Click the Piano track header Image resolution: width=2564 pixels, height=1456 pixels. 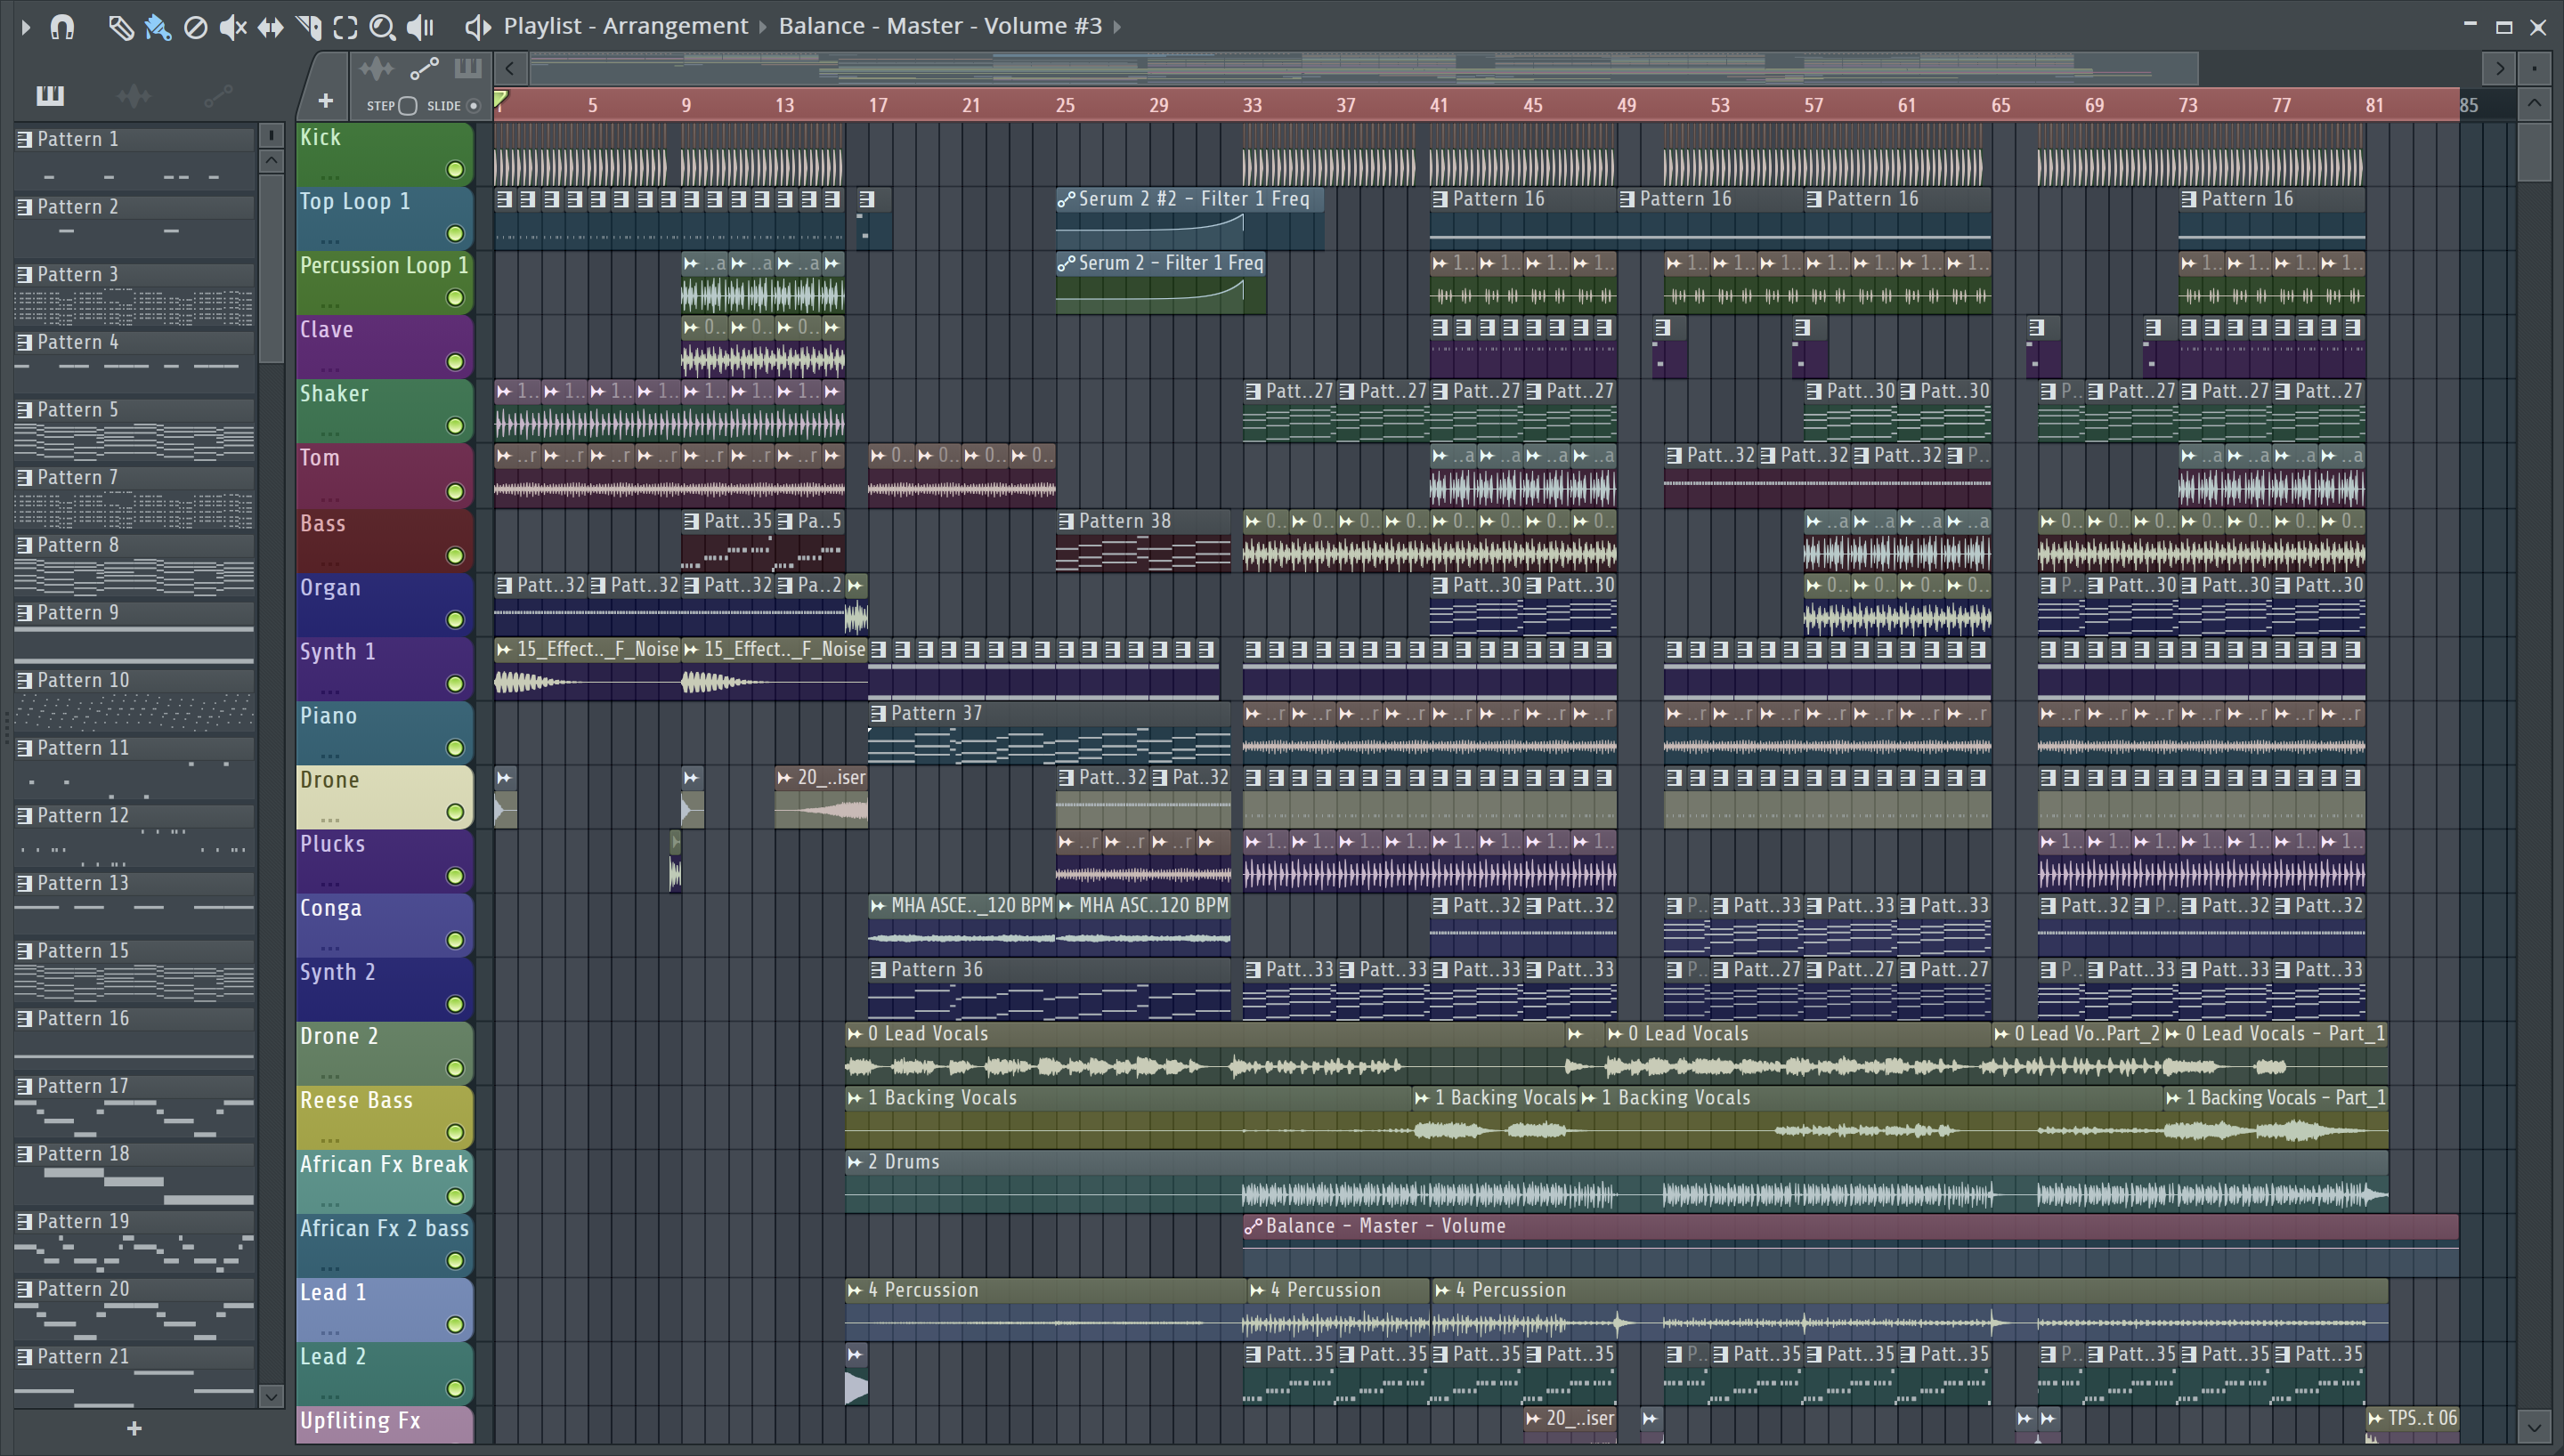(x=384, y=732)
